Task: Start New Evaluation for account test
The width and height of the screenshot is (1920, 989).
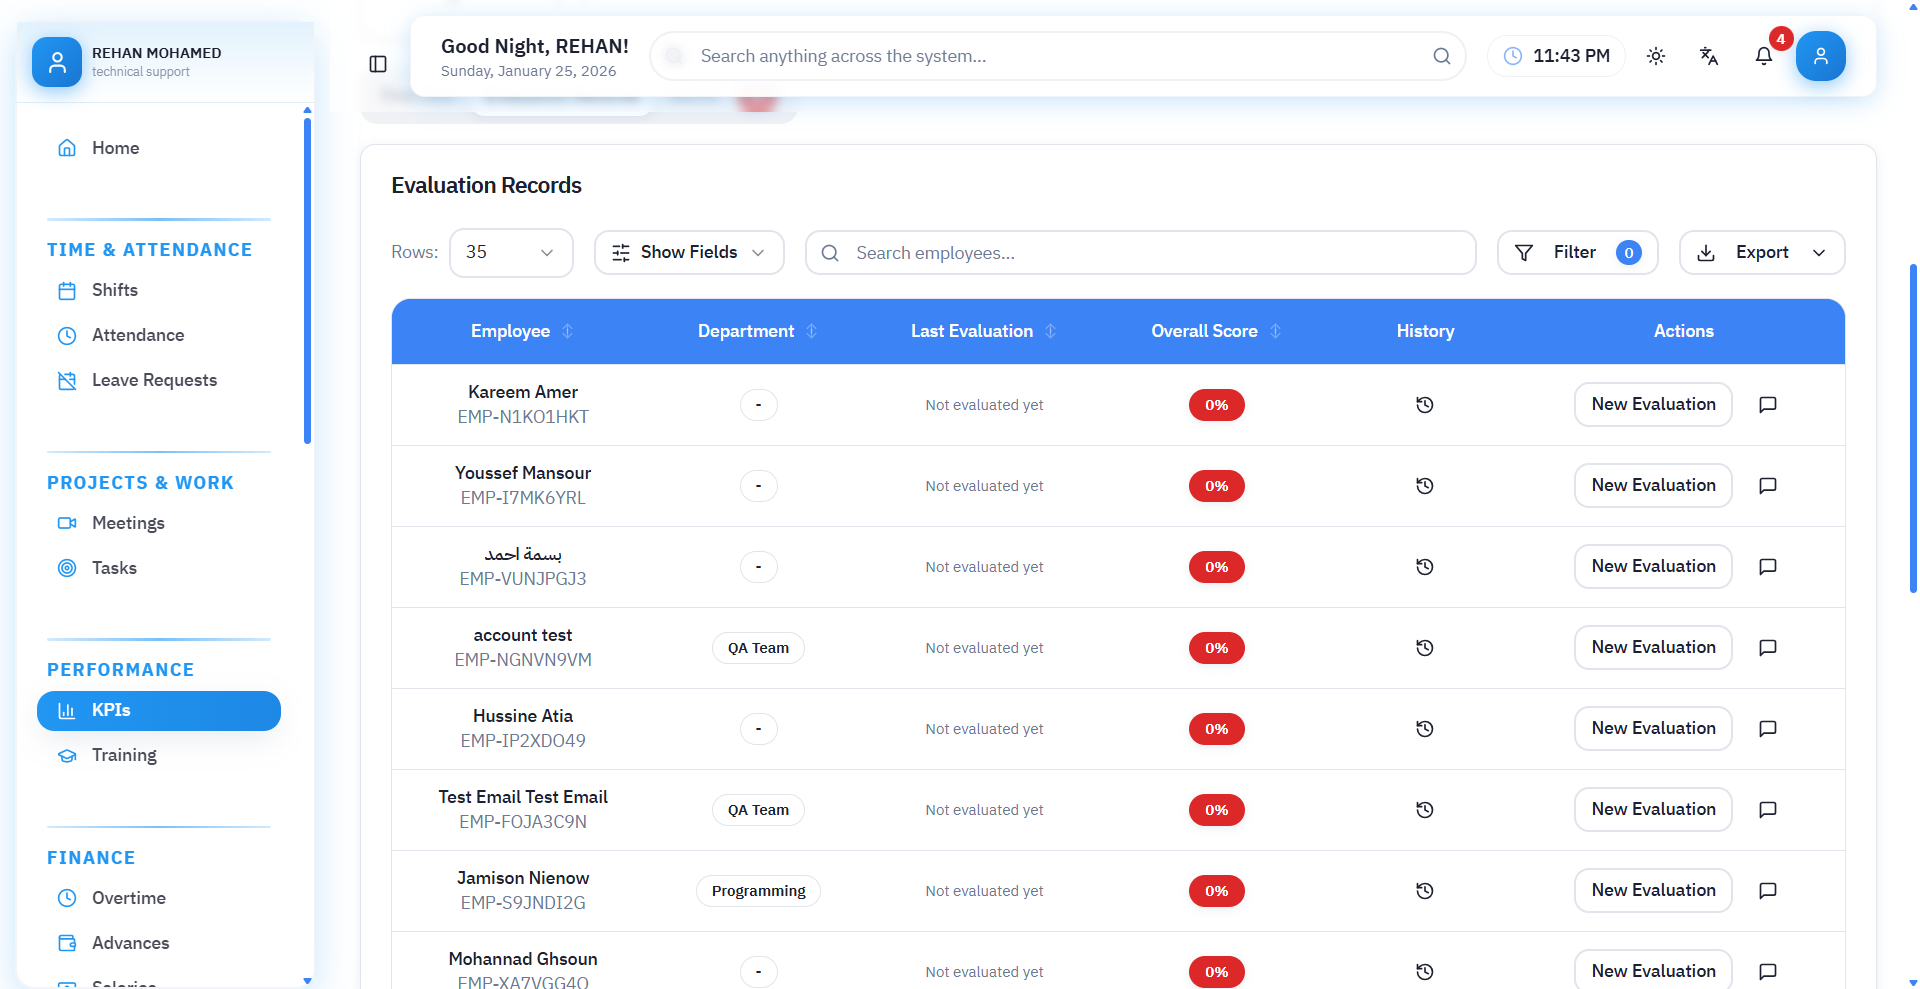Action: click(1653, 648)
